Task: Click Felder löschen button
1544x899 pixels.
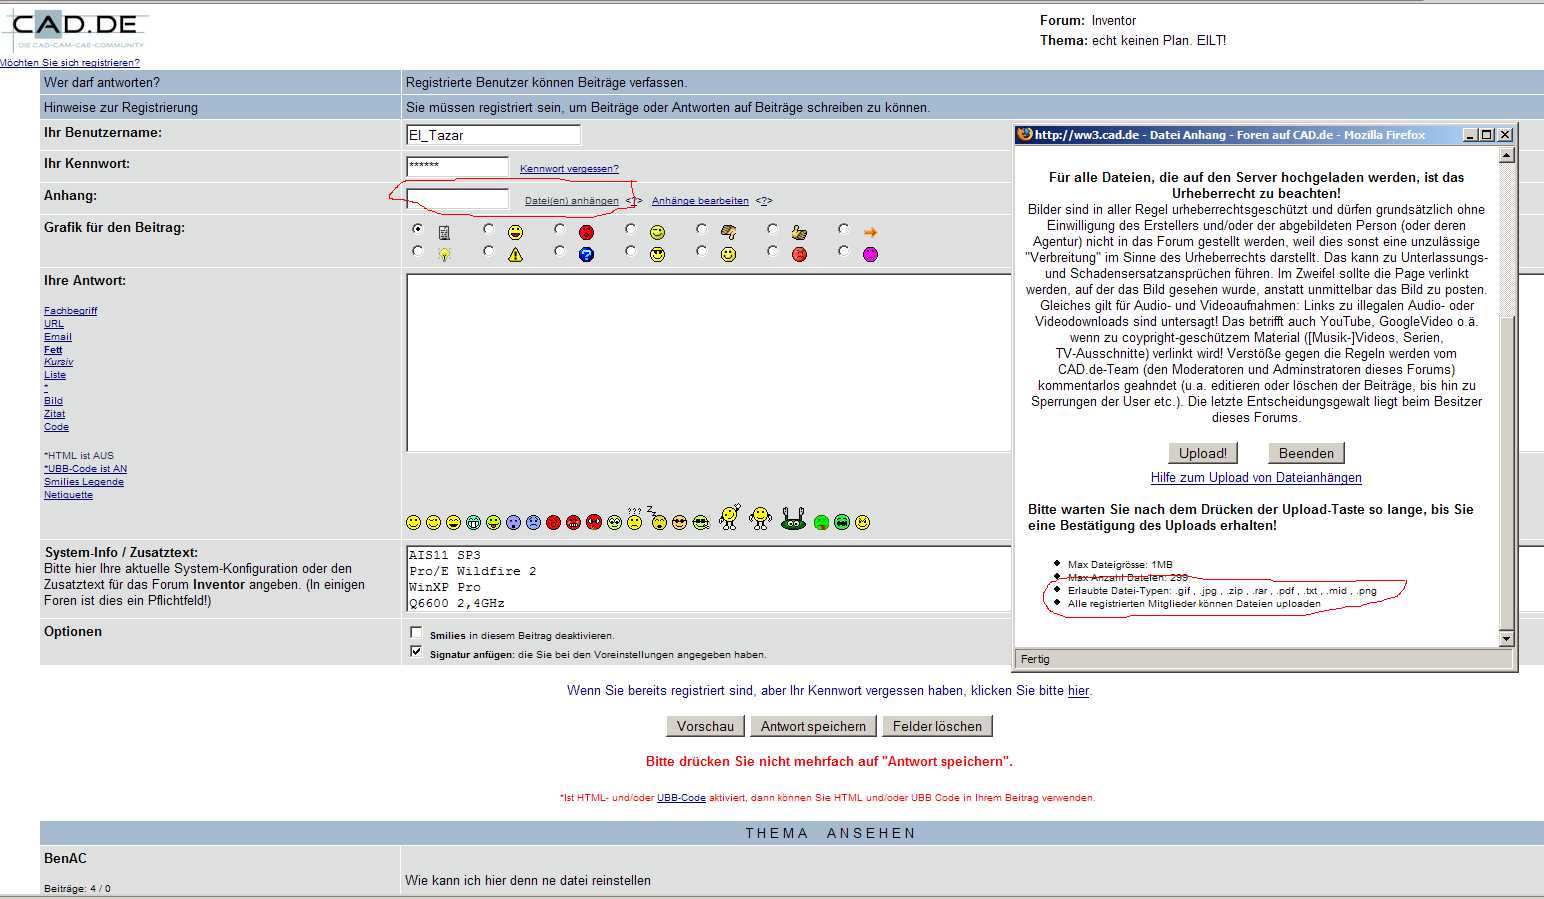Action: click(x=937, y=726)
